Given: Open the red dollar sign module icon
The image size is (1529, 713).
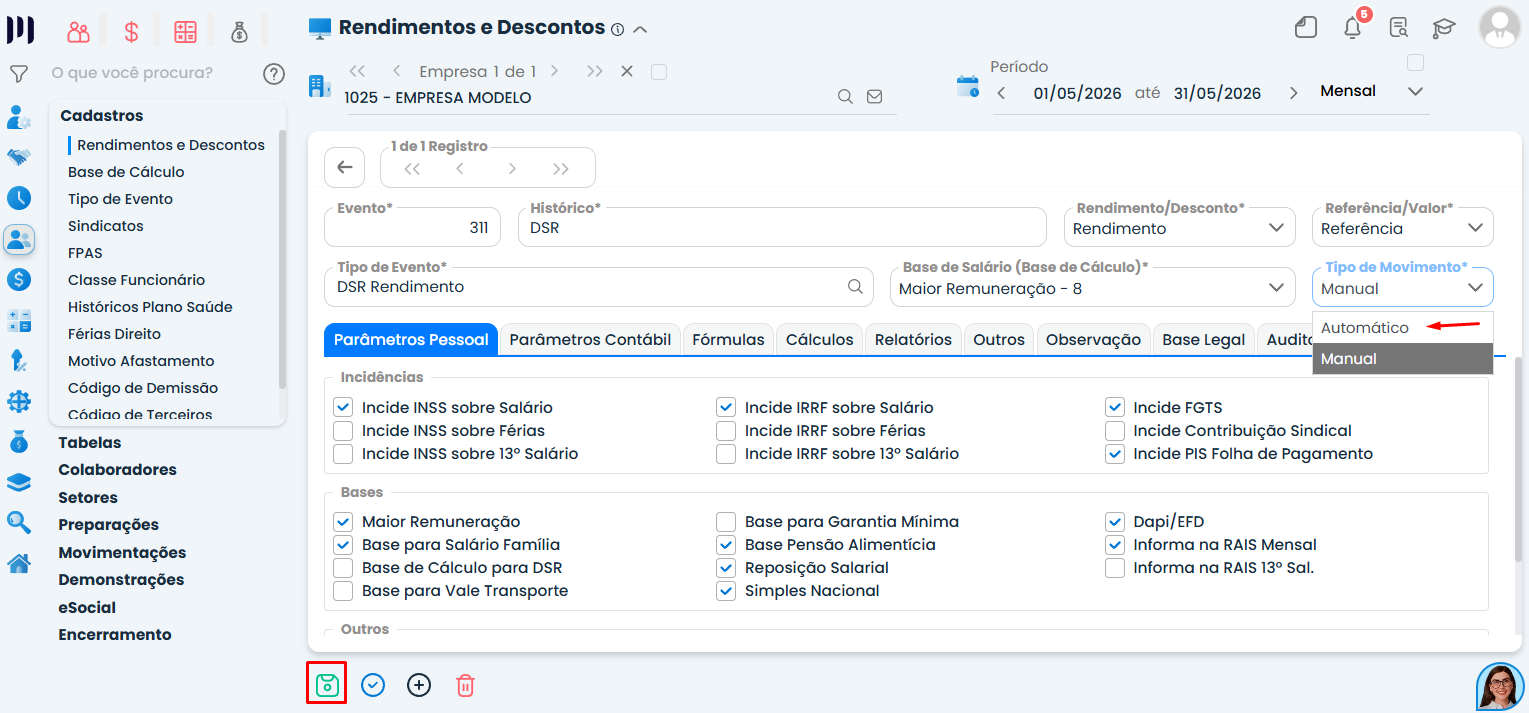Looking at the screenshot, I should 131,31.
